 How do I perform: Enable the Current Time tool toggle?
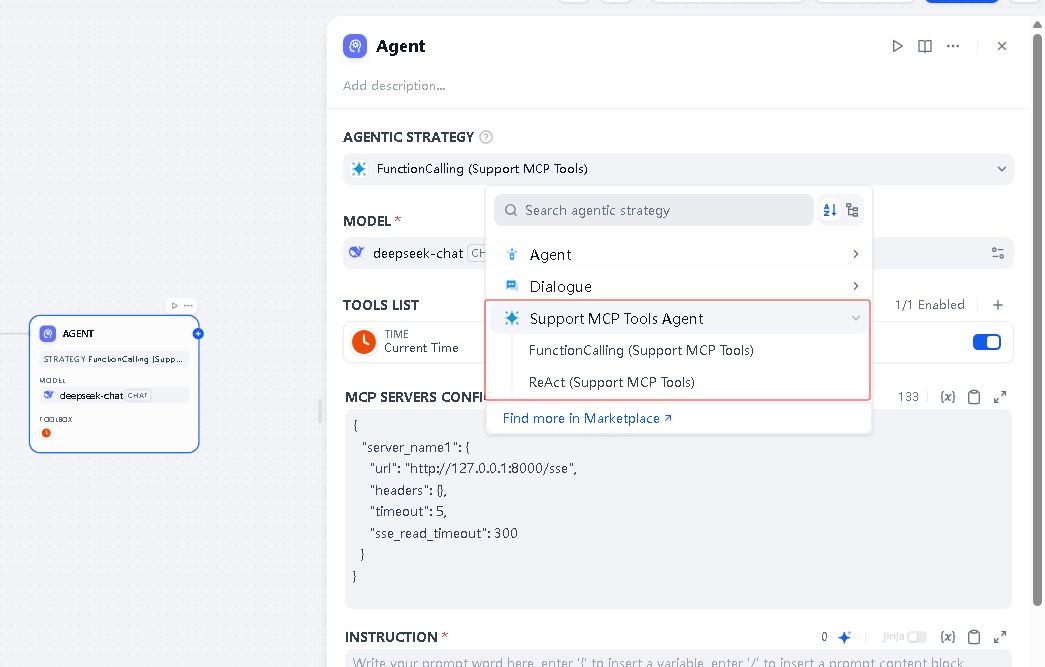click(986, 341)
